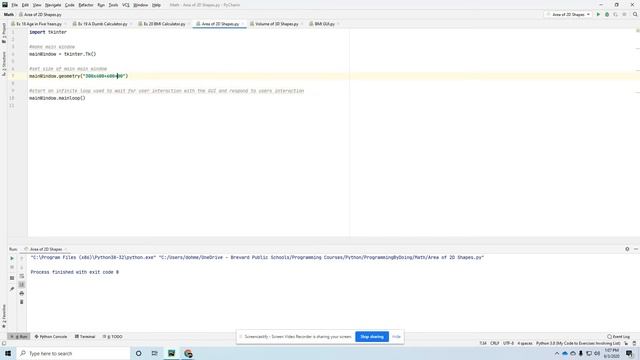Click the "Process finished with exit code 0" text
Image resolution: width=640 pixels, height=360 pixels.
(75, 272)
